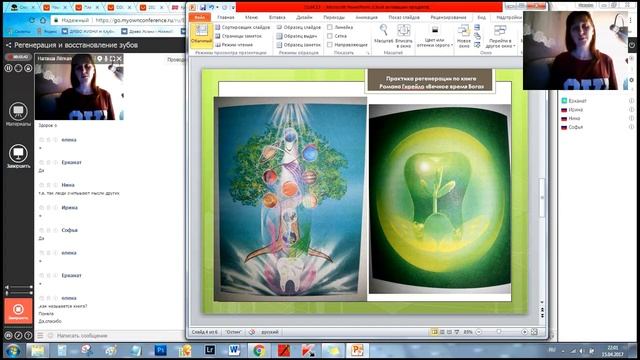The image size is (640, 360).
Task: Open Lightroom from Windows taskbar
Action: click(210, 350)
